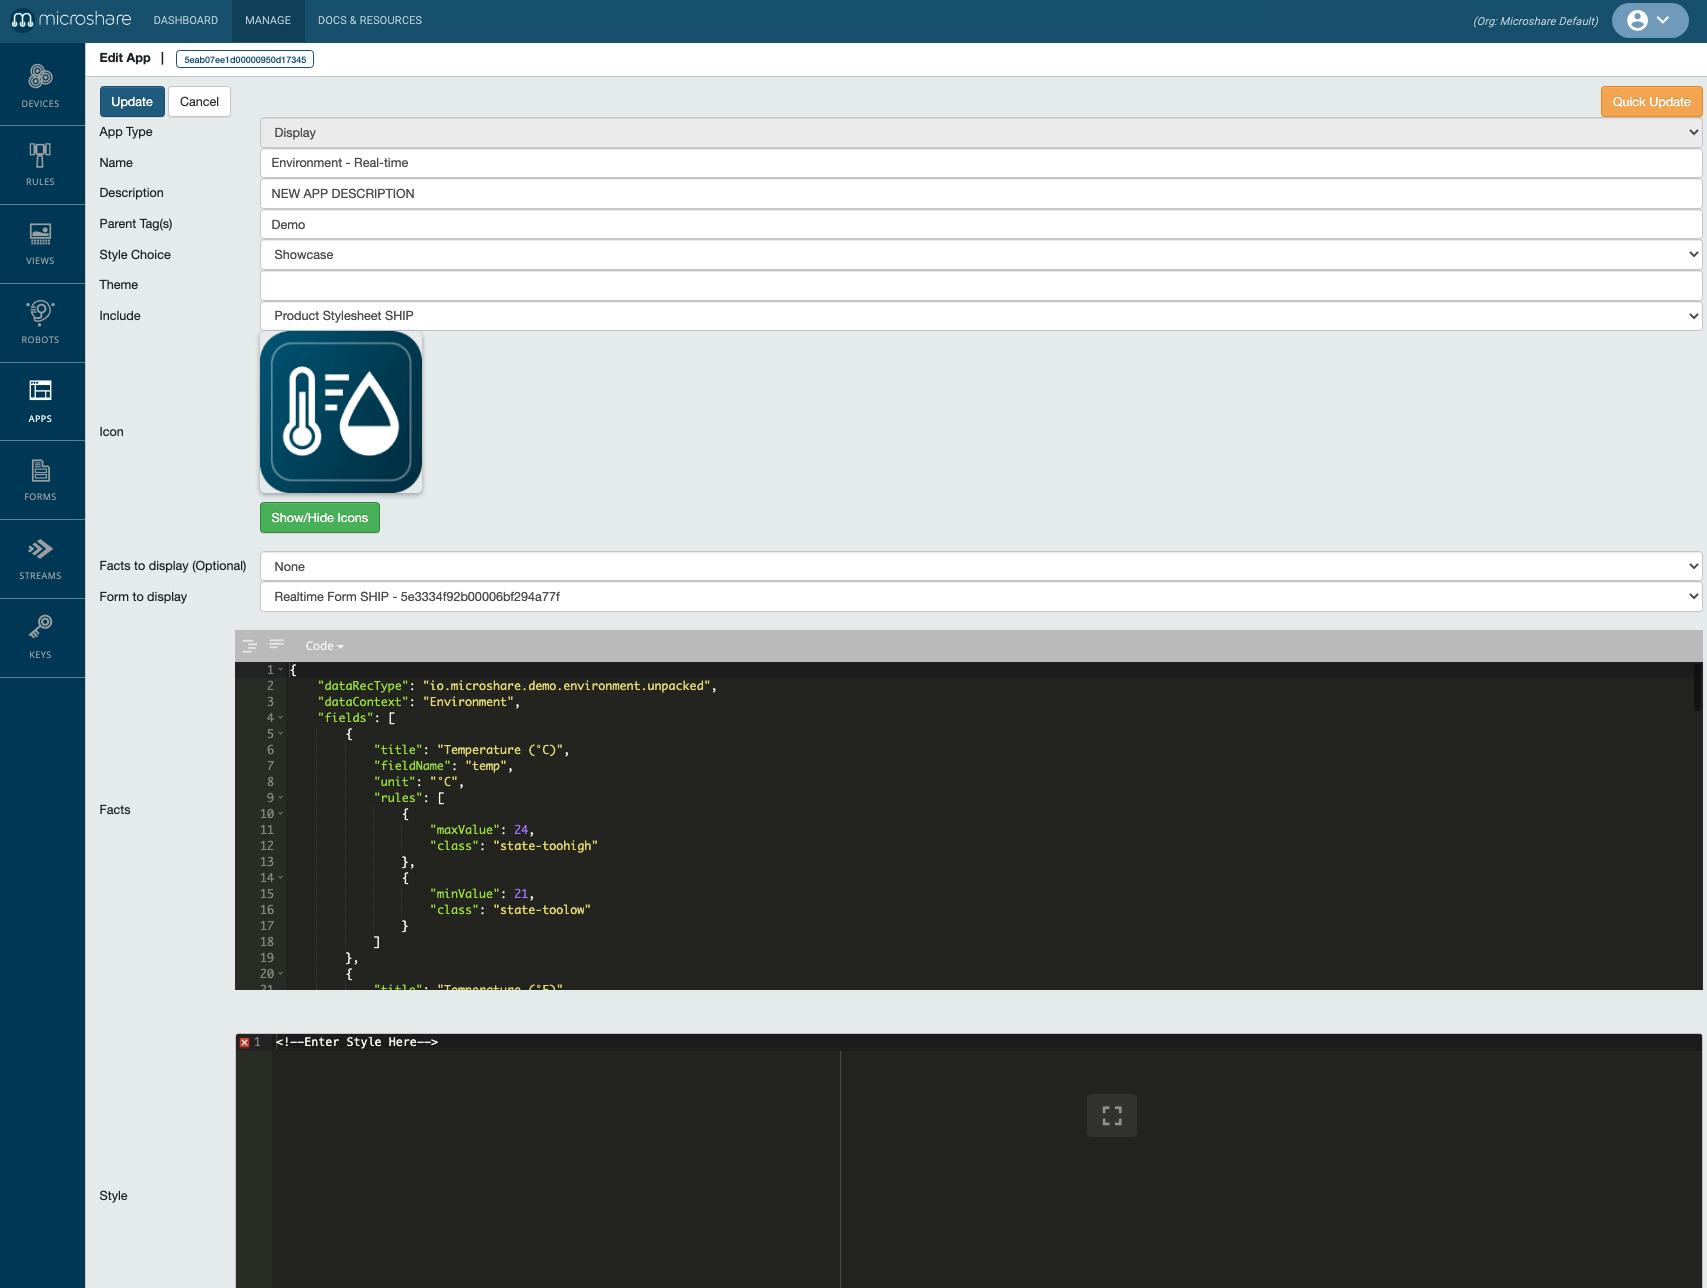Open the Devices sidebar section
The width and height of the screenshot is (1707, 1288).
[41, 86]
